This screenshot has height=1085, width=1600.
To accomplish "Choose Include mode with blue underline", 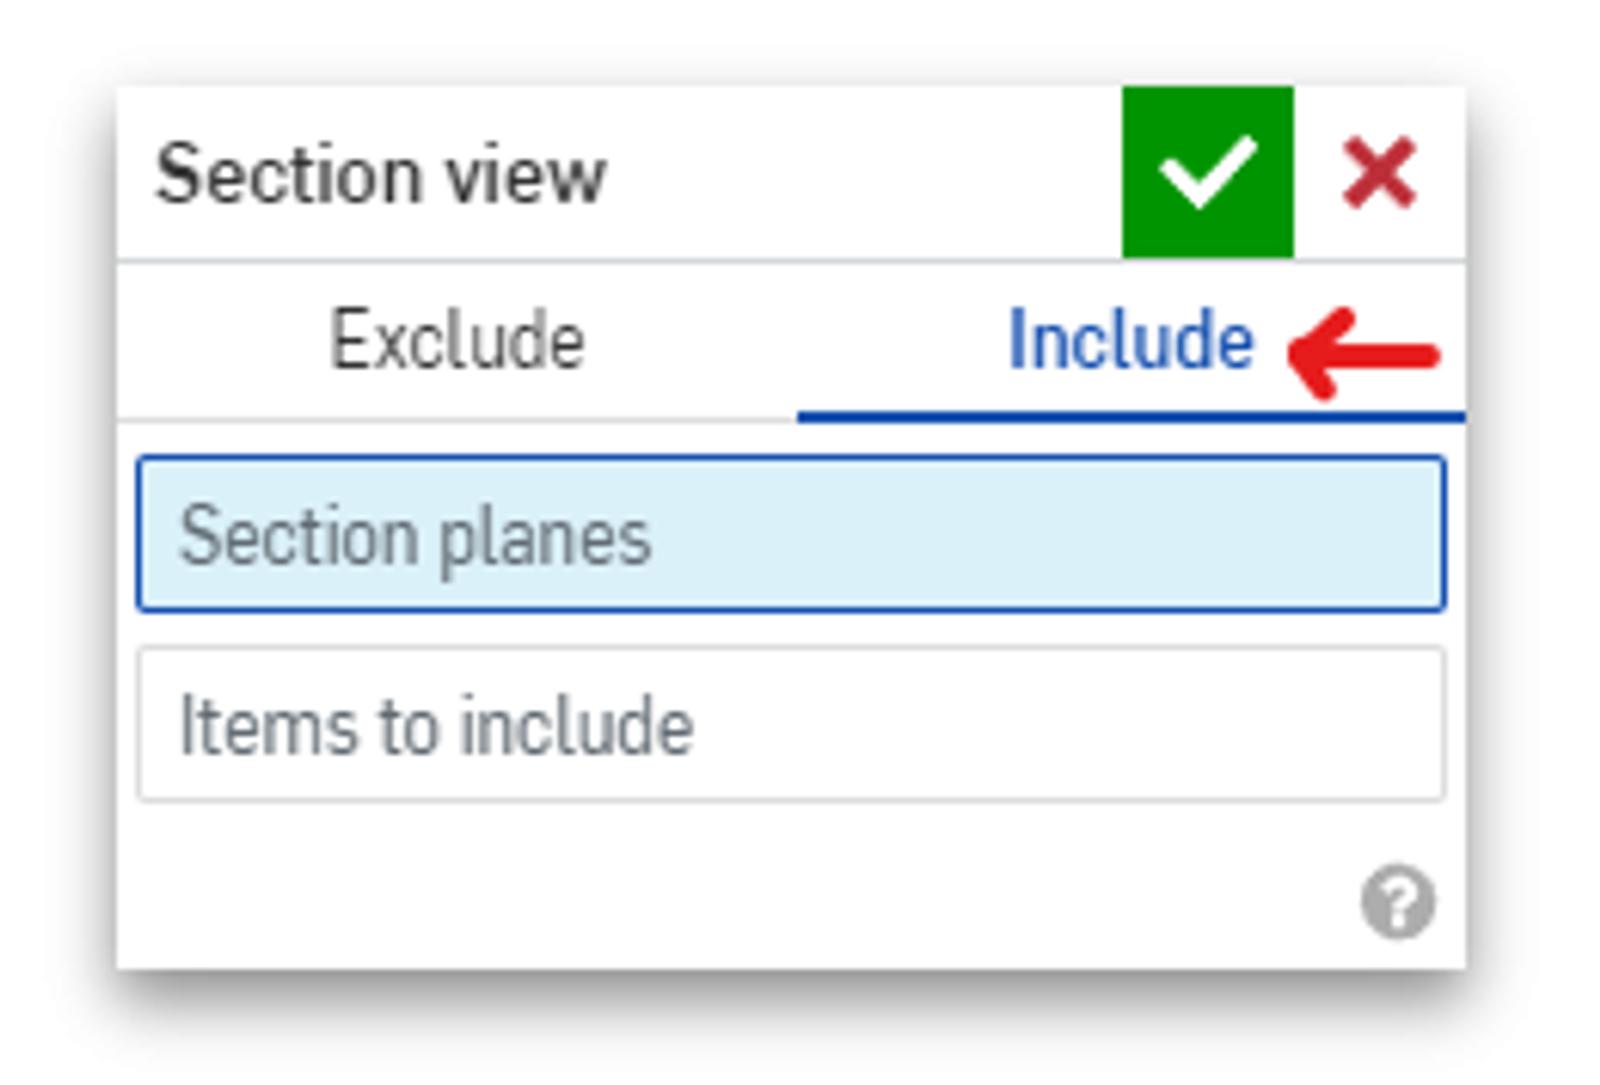I will 1130,341.
